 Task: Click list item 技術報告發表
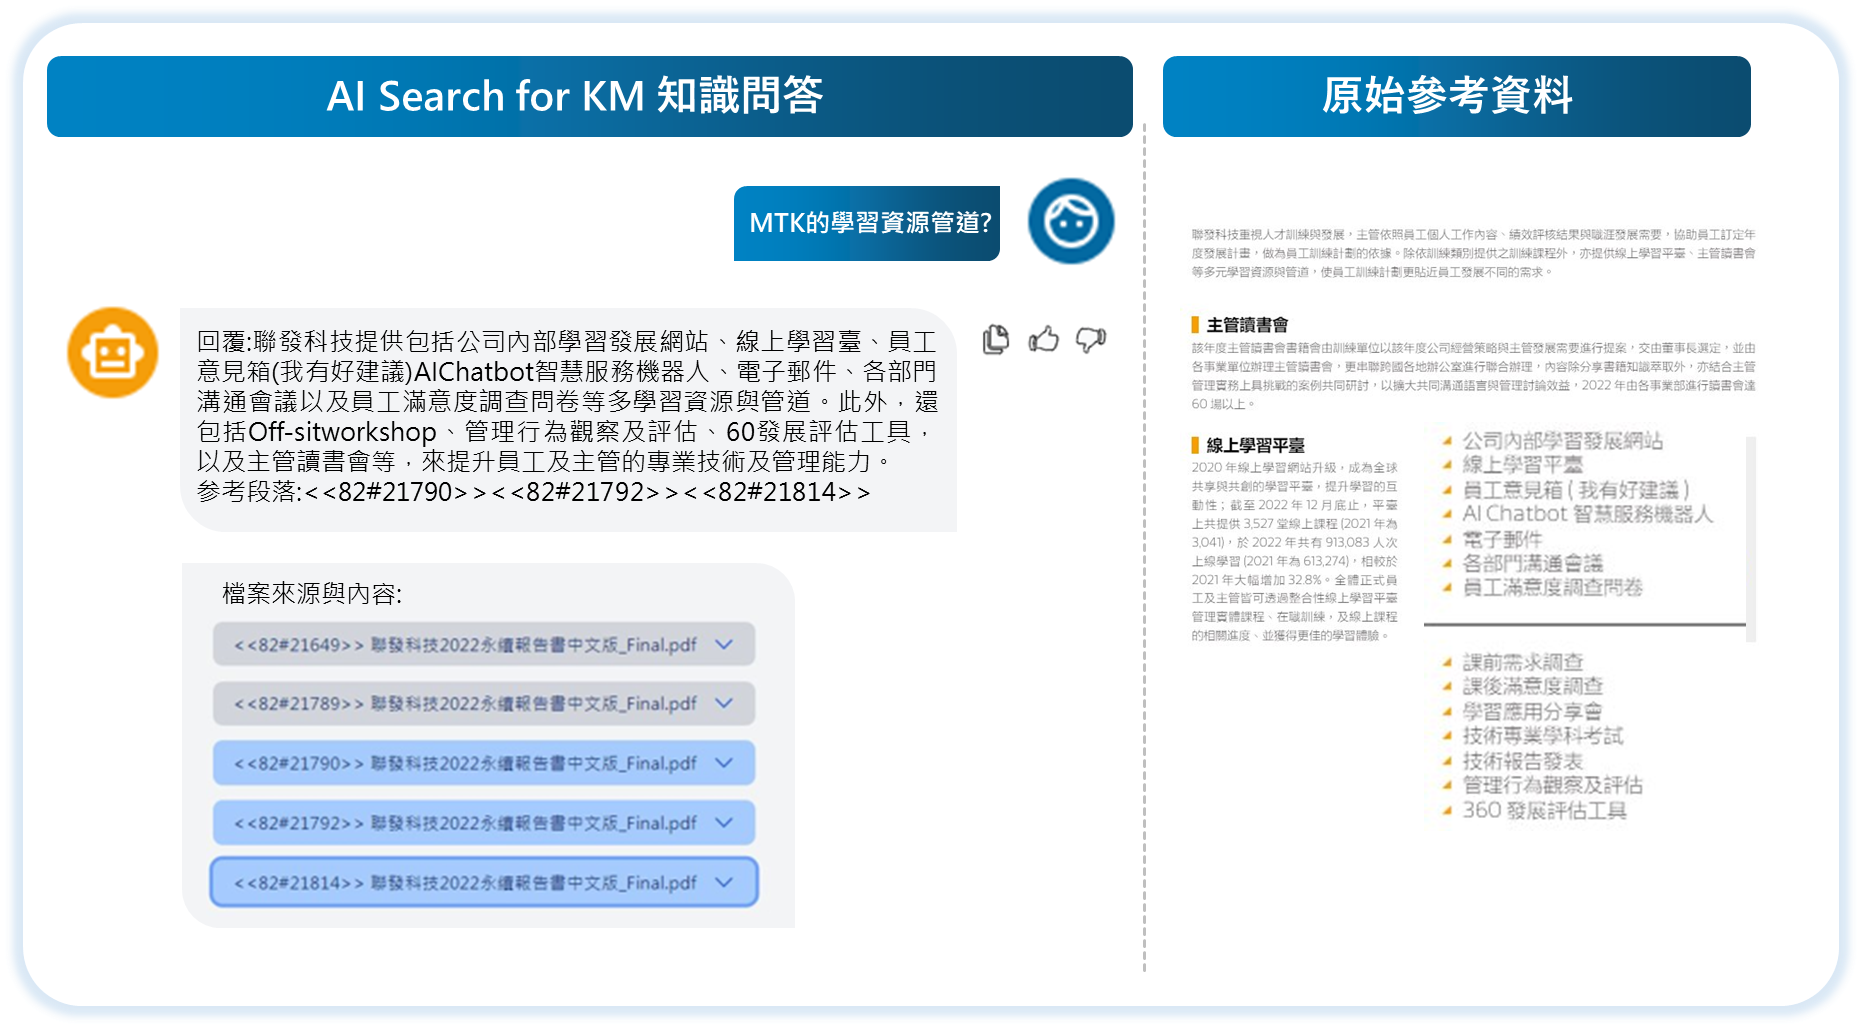[x=1522, y=761]
